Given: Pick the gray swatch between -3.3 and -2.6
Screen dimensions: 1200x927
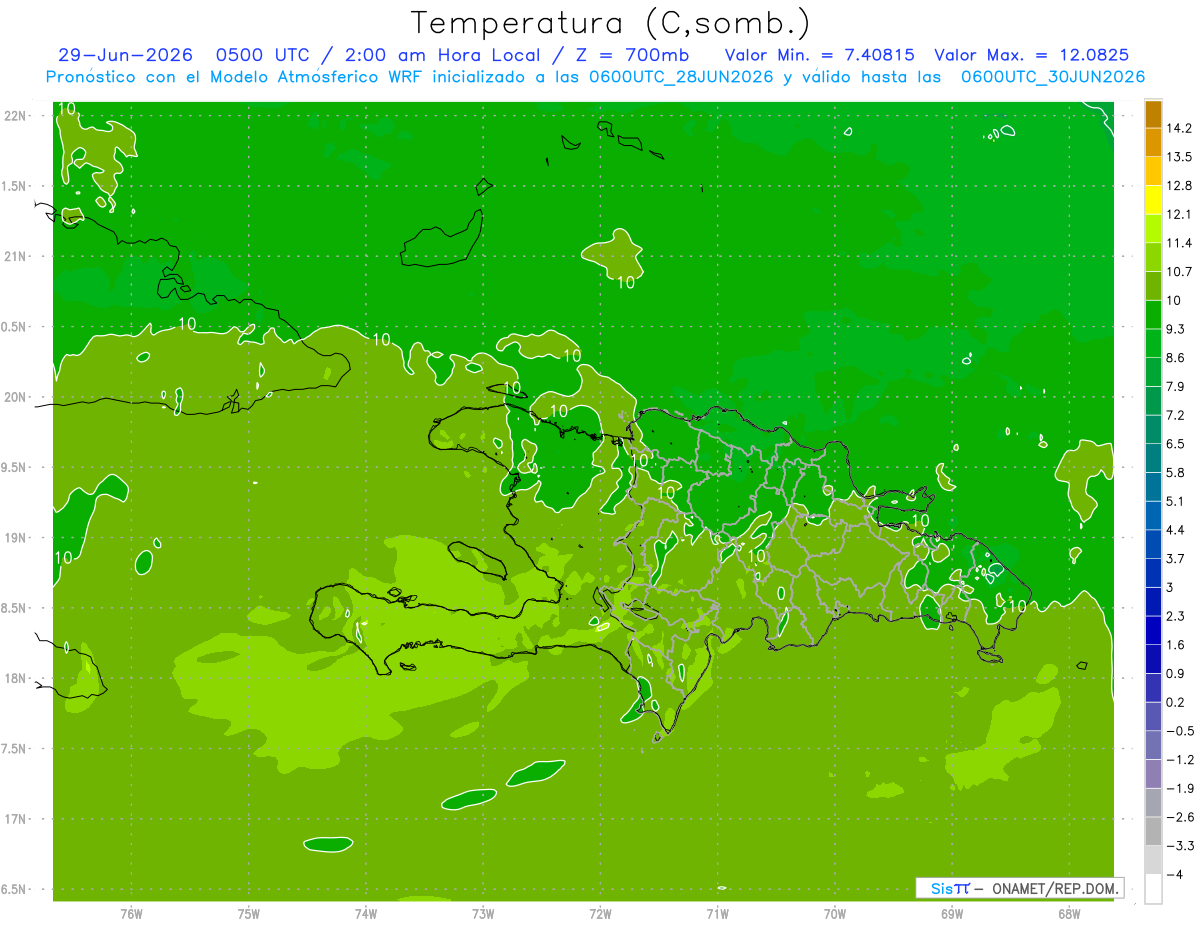Looking at the screenshot, I should (1153, 831).
